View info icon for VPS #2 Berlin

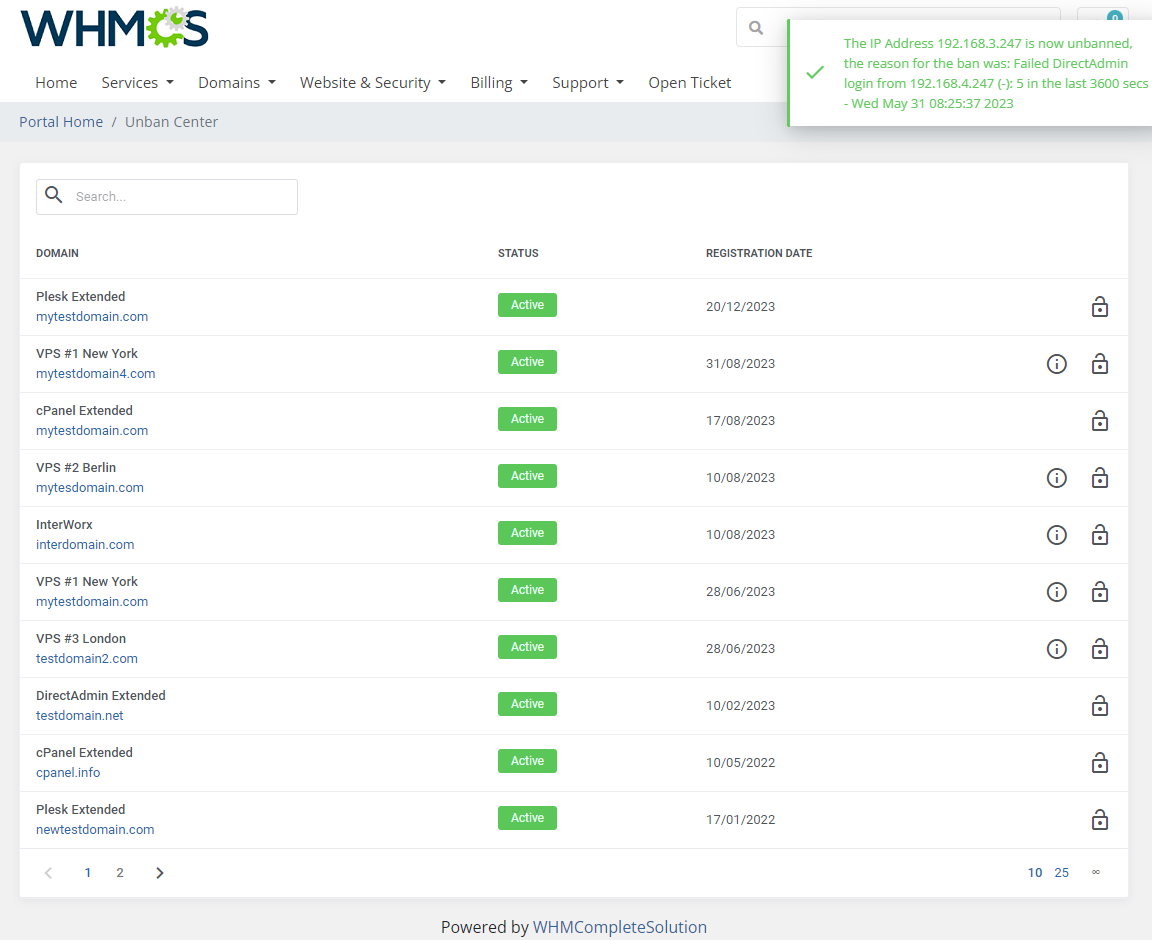pos(1057,478)
